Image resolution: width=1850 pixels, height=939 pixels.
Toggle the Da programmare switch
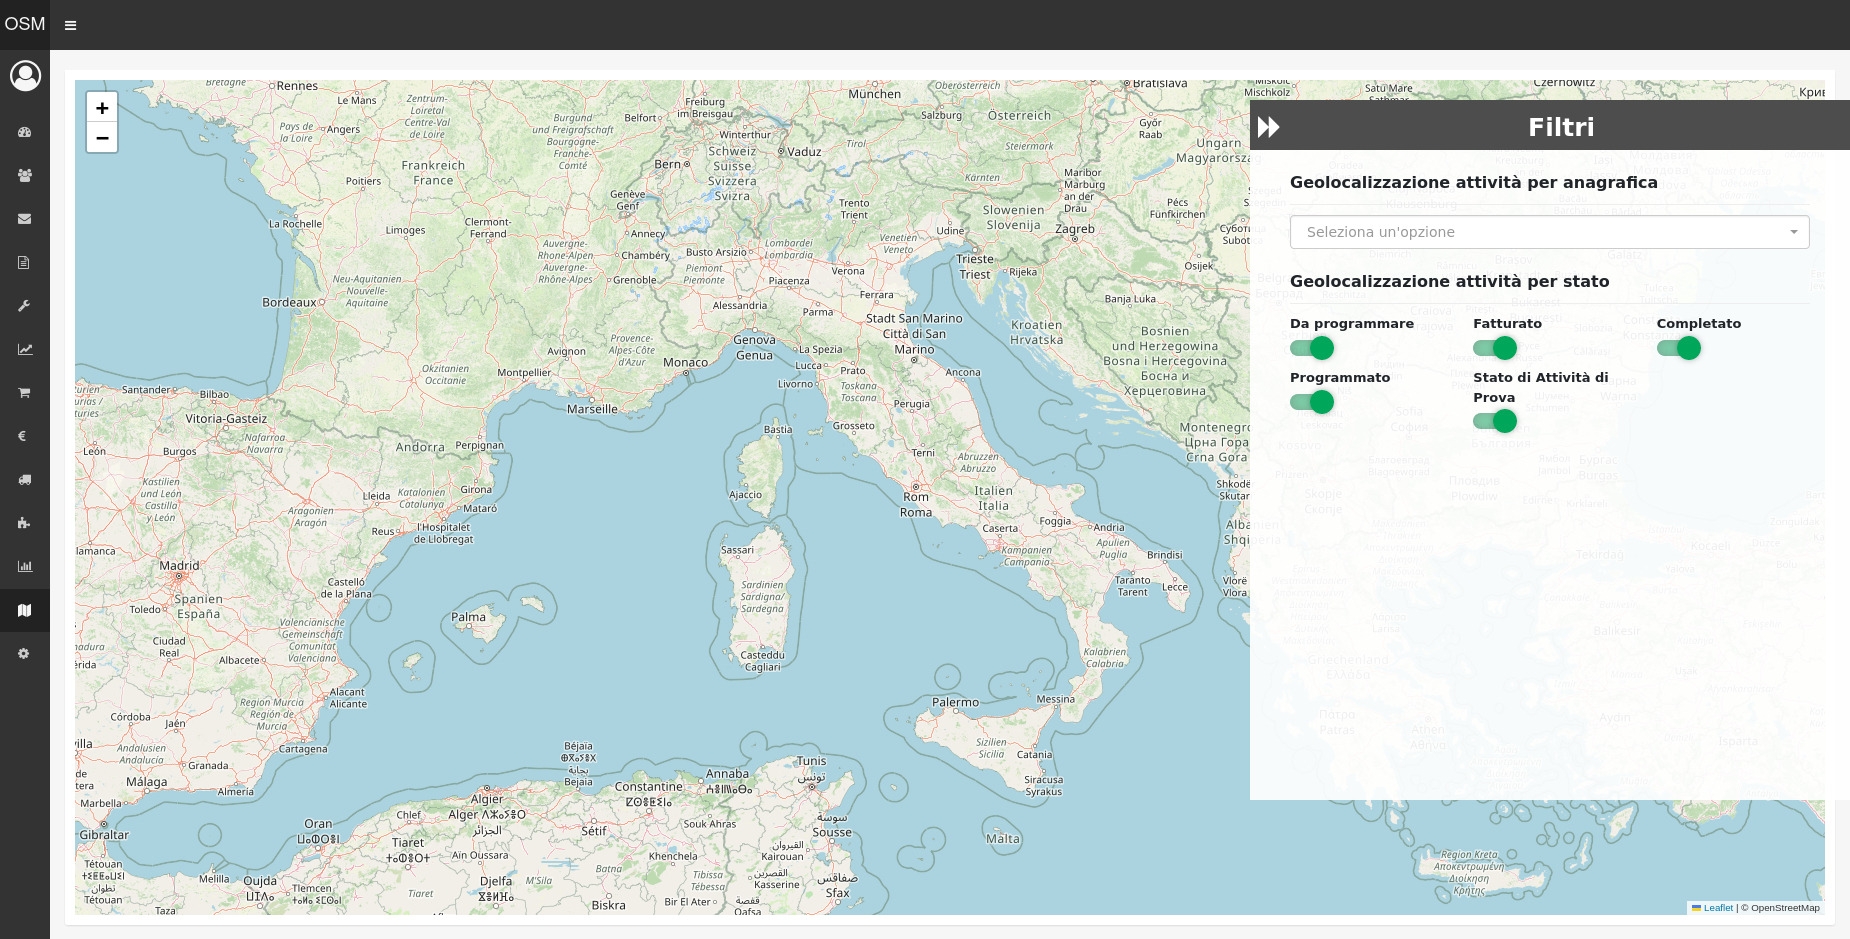click(1311, 348)
